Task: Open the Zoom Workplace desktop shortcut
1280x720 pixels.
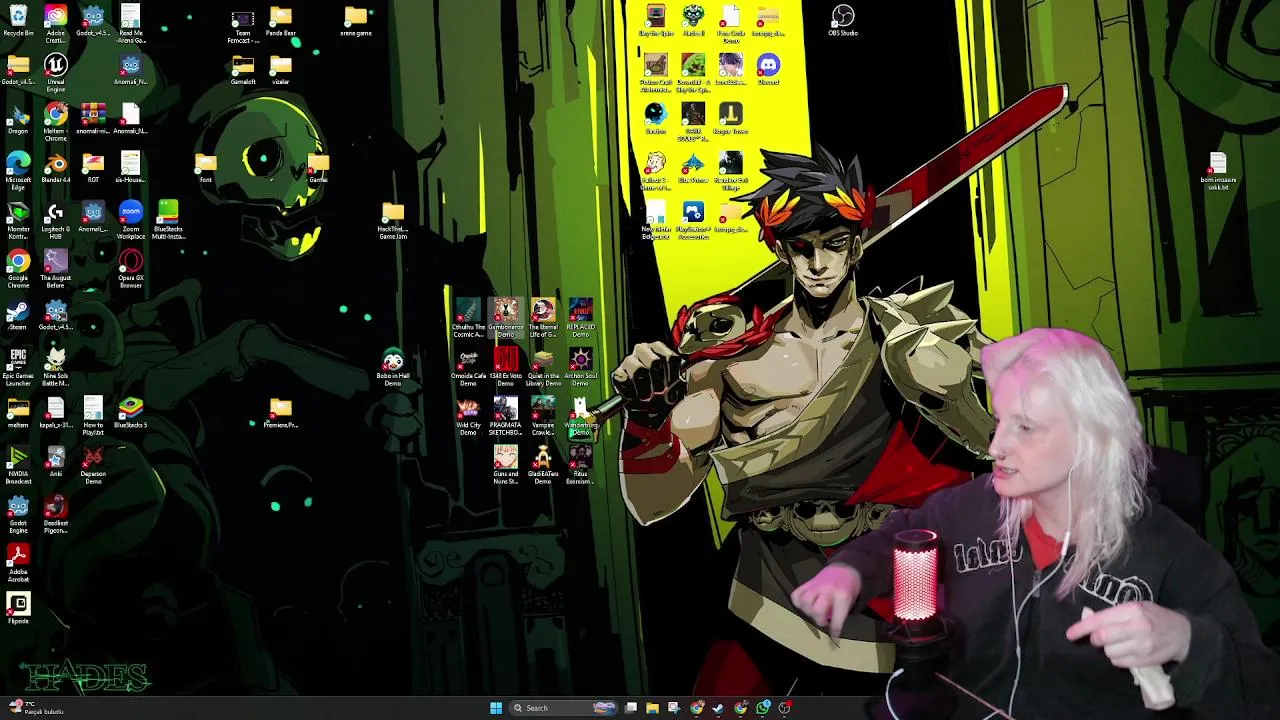Action: (131, 221)
